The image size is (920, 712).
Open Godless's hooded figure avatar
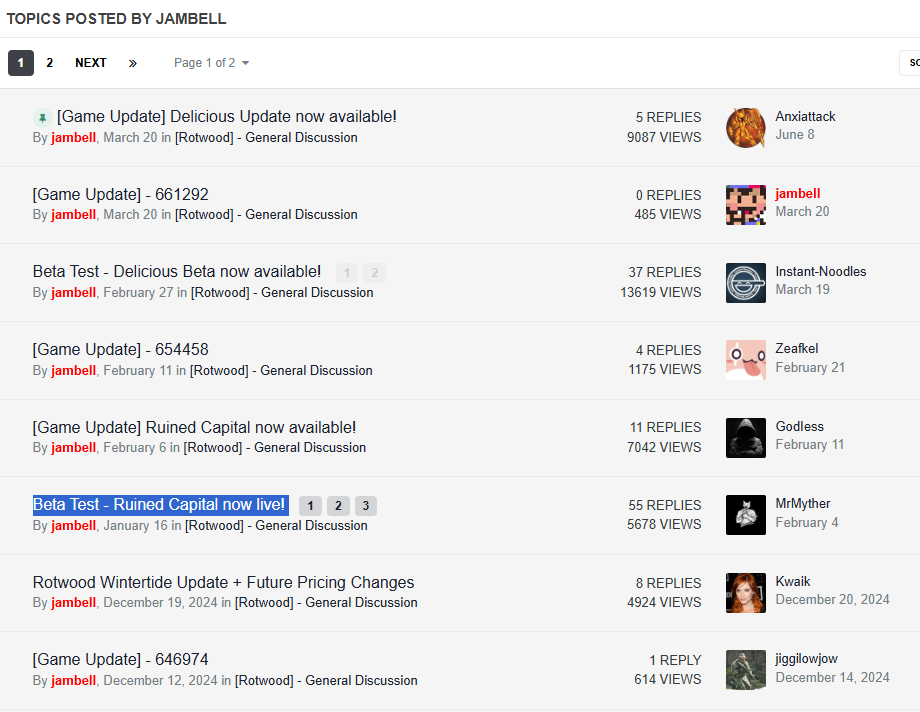(745, 437)
